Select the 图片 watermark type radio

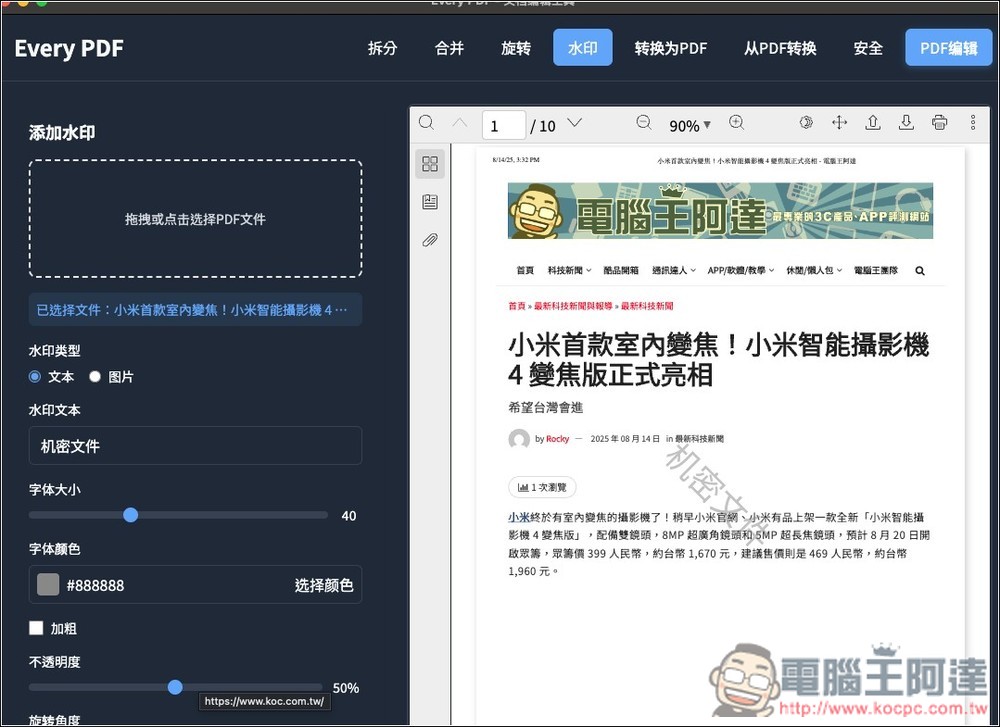click(95, 377)
